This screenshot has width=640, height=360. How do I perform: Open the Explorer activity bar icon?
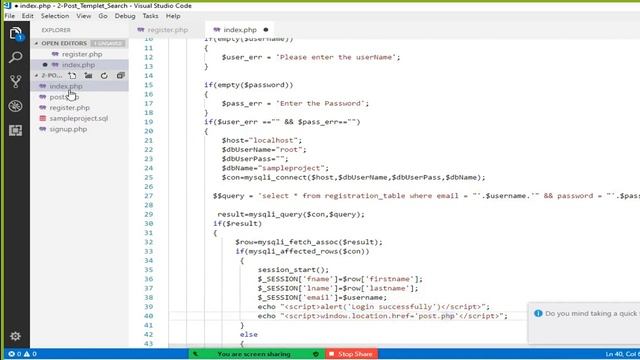pos(16,33)
